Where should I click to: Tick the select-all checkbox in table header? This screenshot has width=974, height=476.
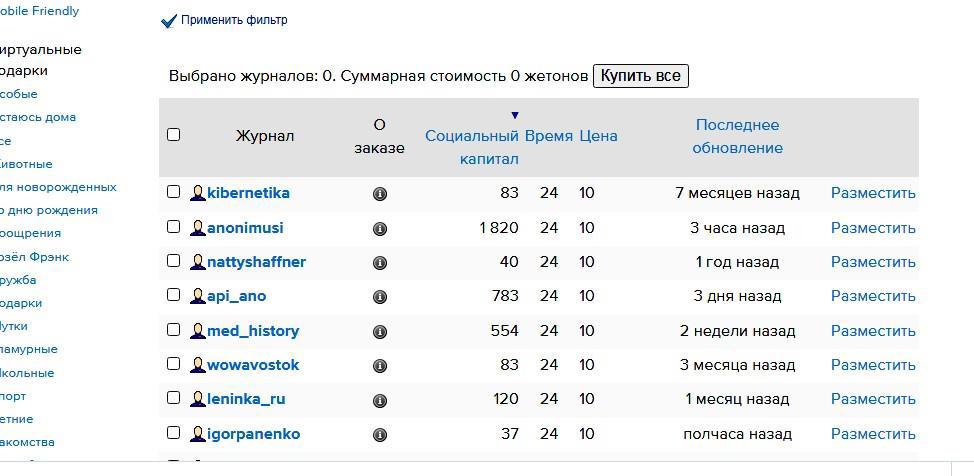tap(173, 134)
